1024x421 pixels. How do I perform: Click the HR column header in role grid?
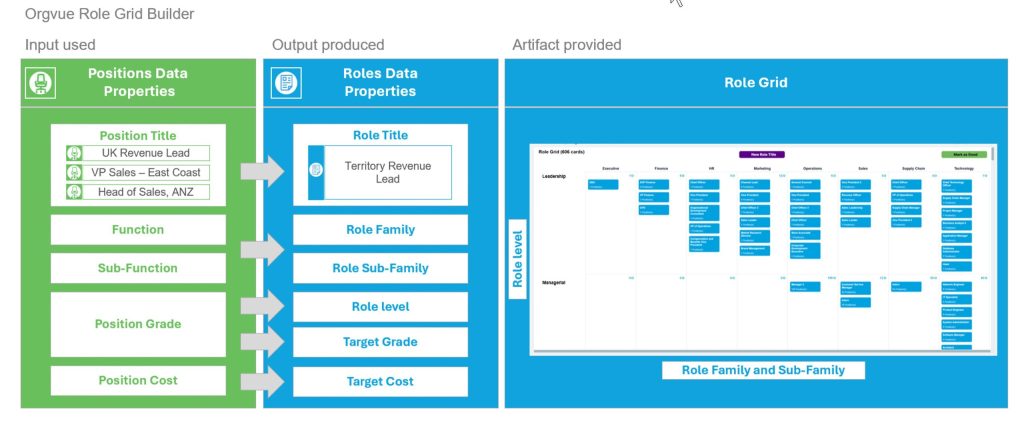click(711, 168)
